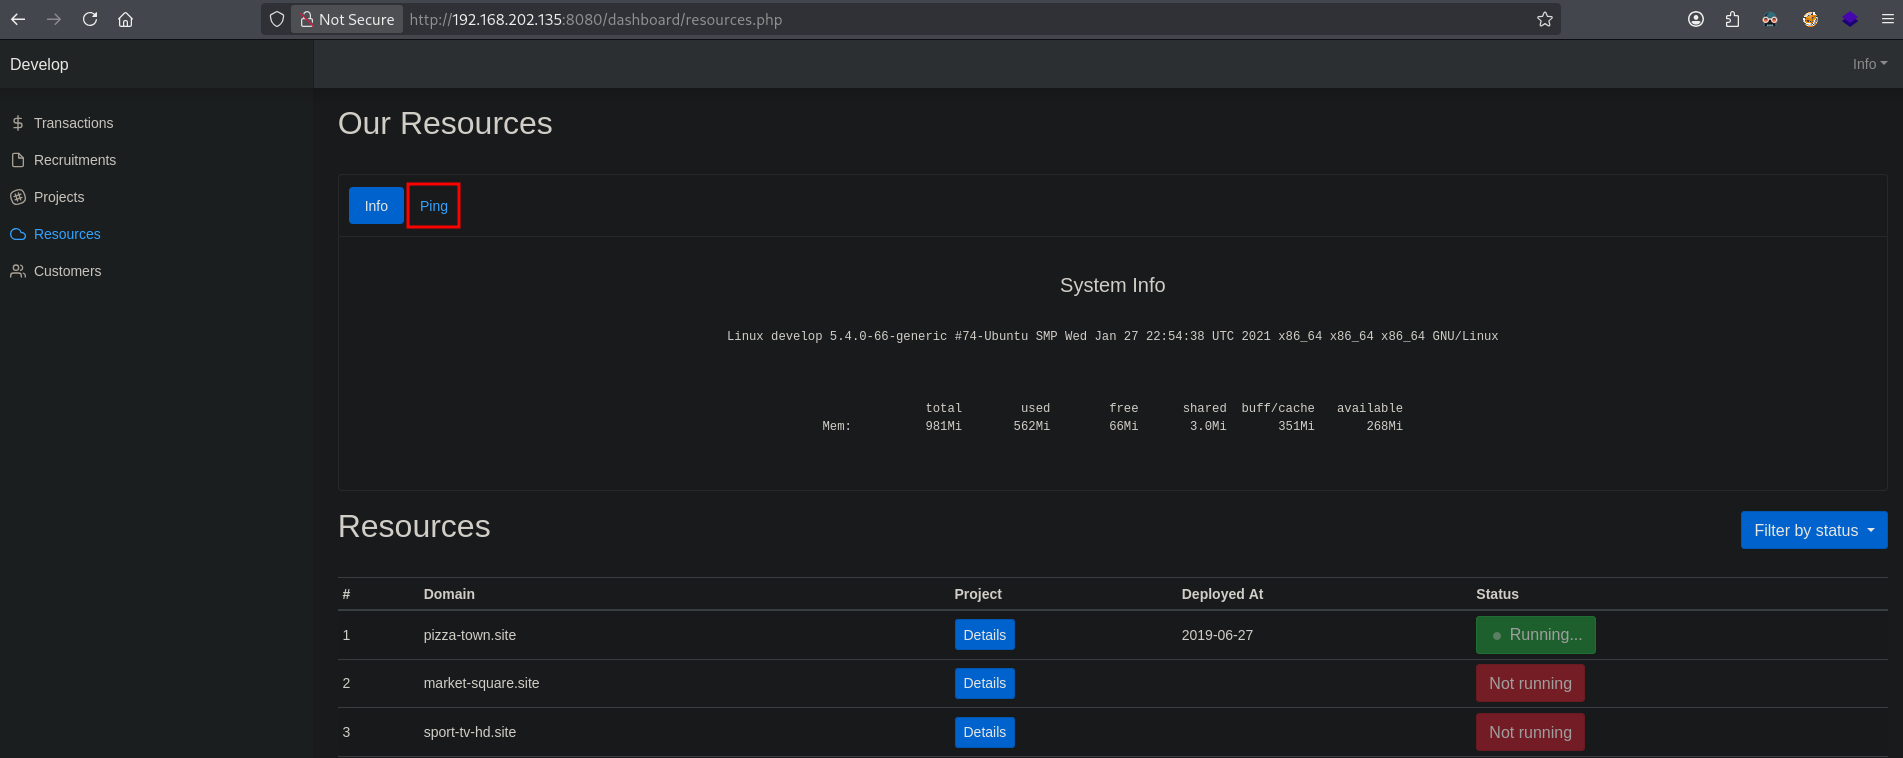
Task: Open Details for market-square.site
Action: (x=984, y=683)
